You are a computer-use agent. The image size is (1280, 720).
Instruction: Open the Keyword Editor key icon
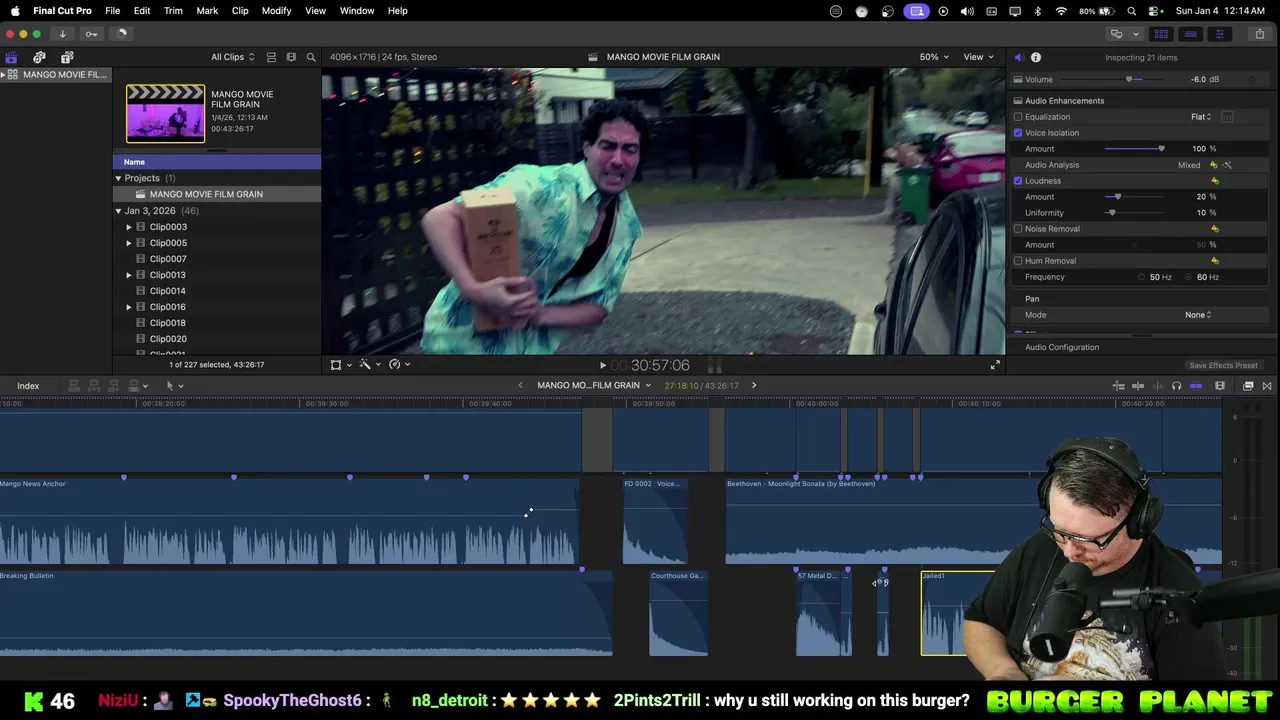tap(91, 34)
